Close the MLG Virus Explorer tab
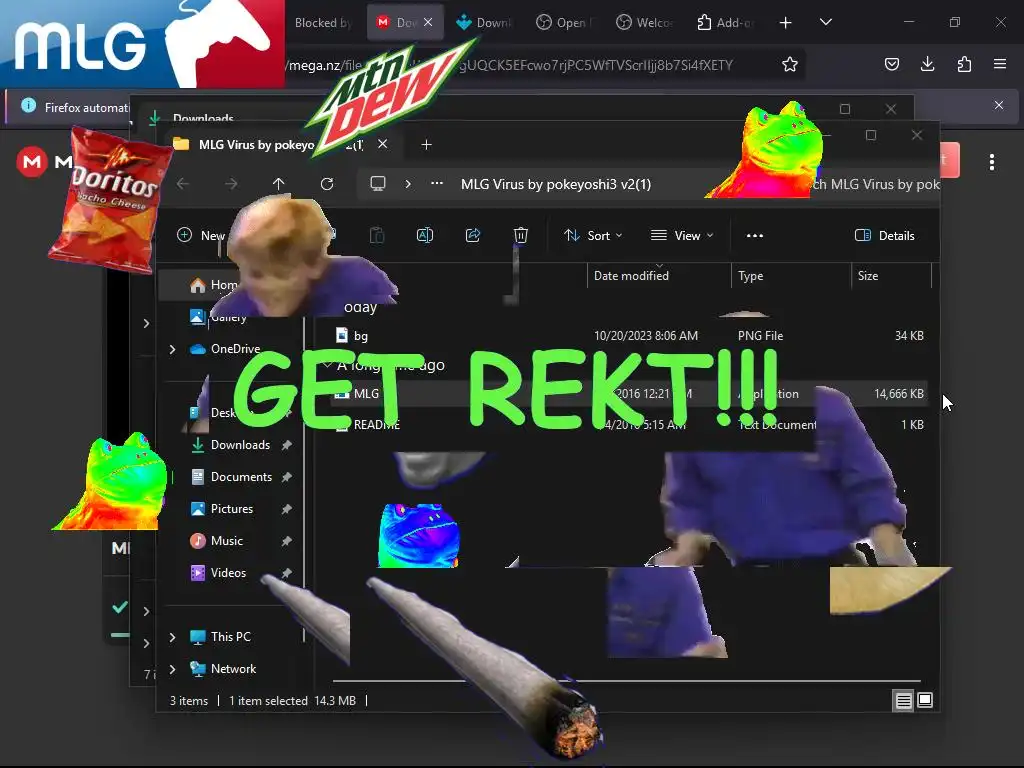This screenshot has height=768, width=1024. [383, 144]
